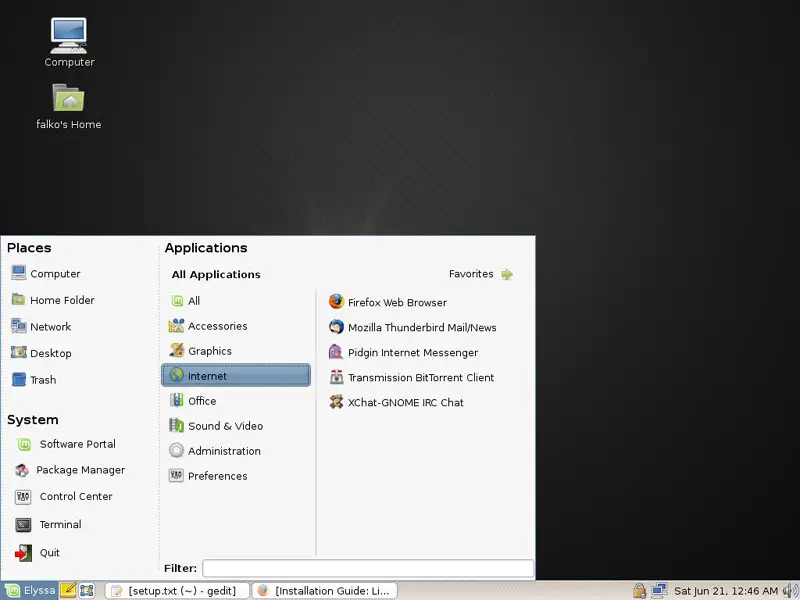The height and width of the screenshot is (600, 800).
Task: Click the Package Manager icon
Action: [x=22, y=470]
